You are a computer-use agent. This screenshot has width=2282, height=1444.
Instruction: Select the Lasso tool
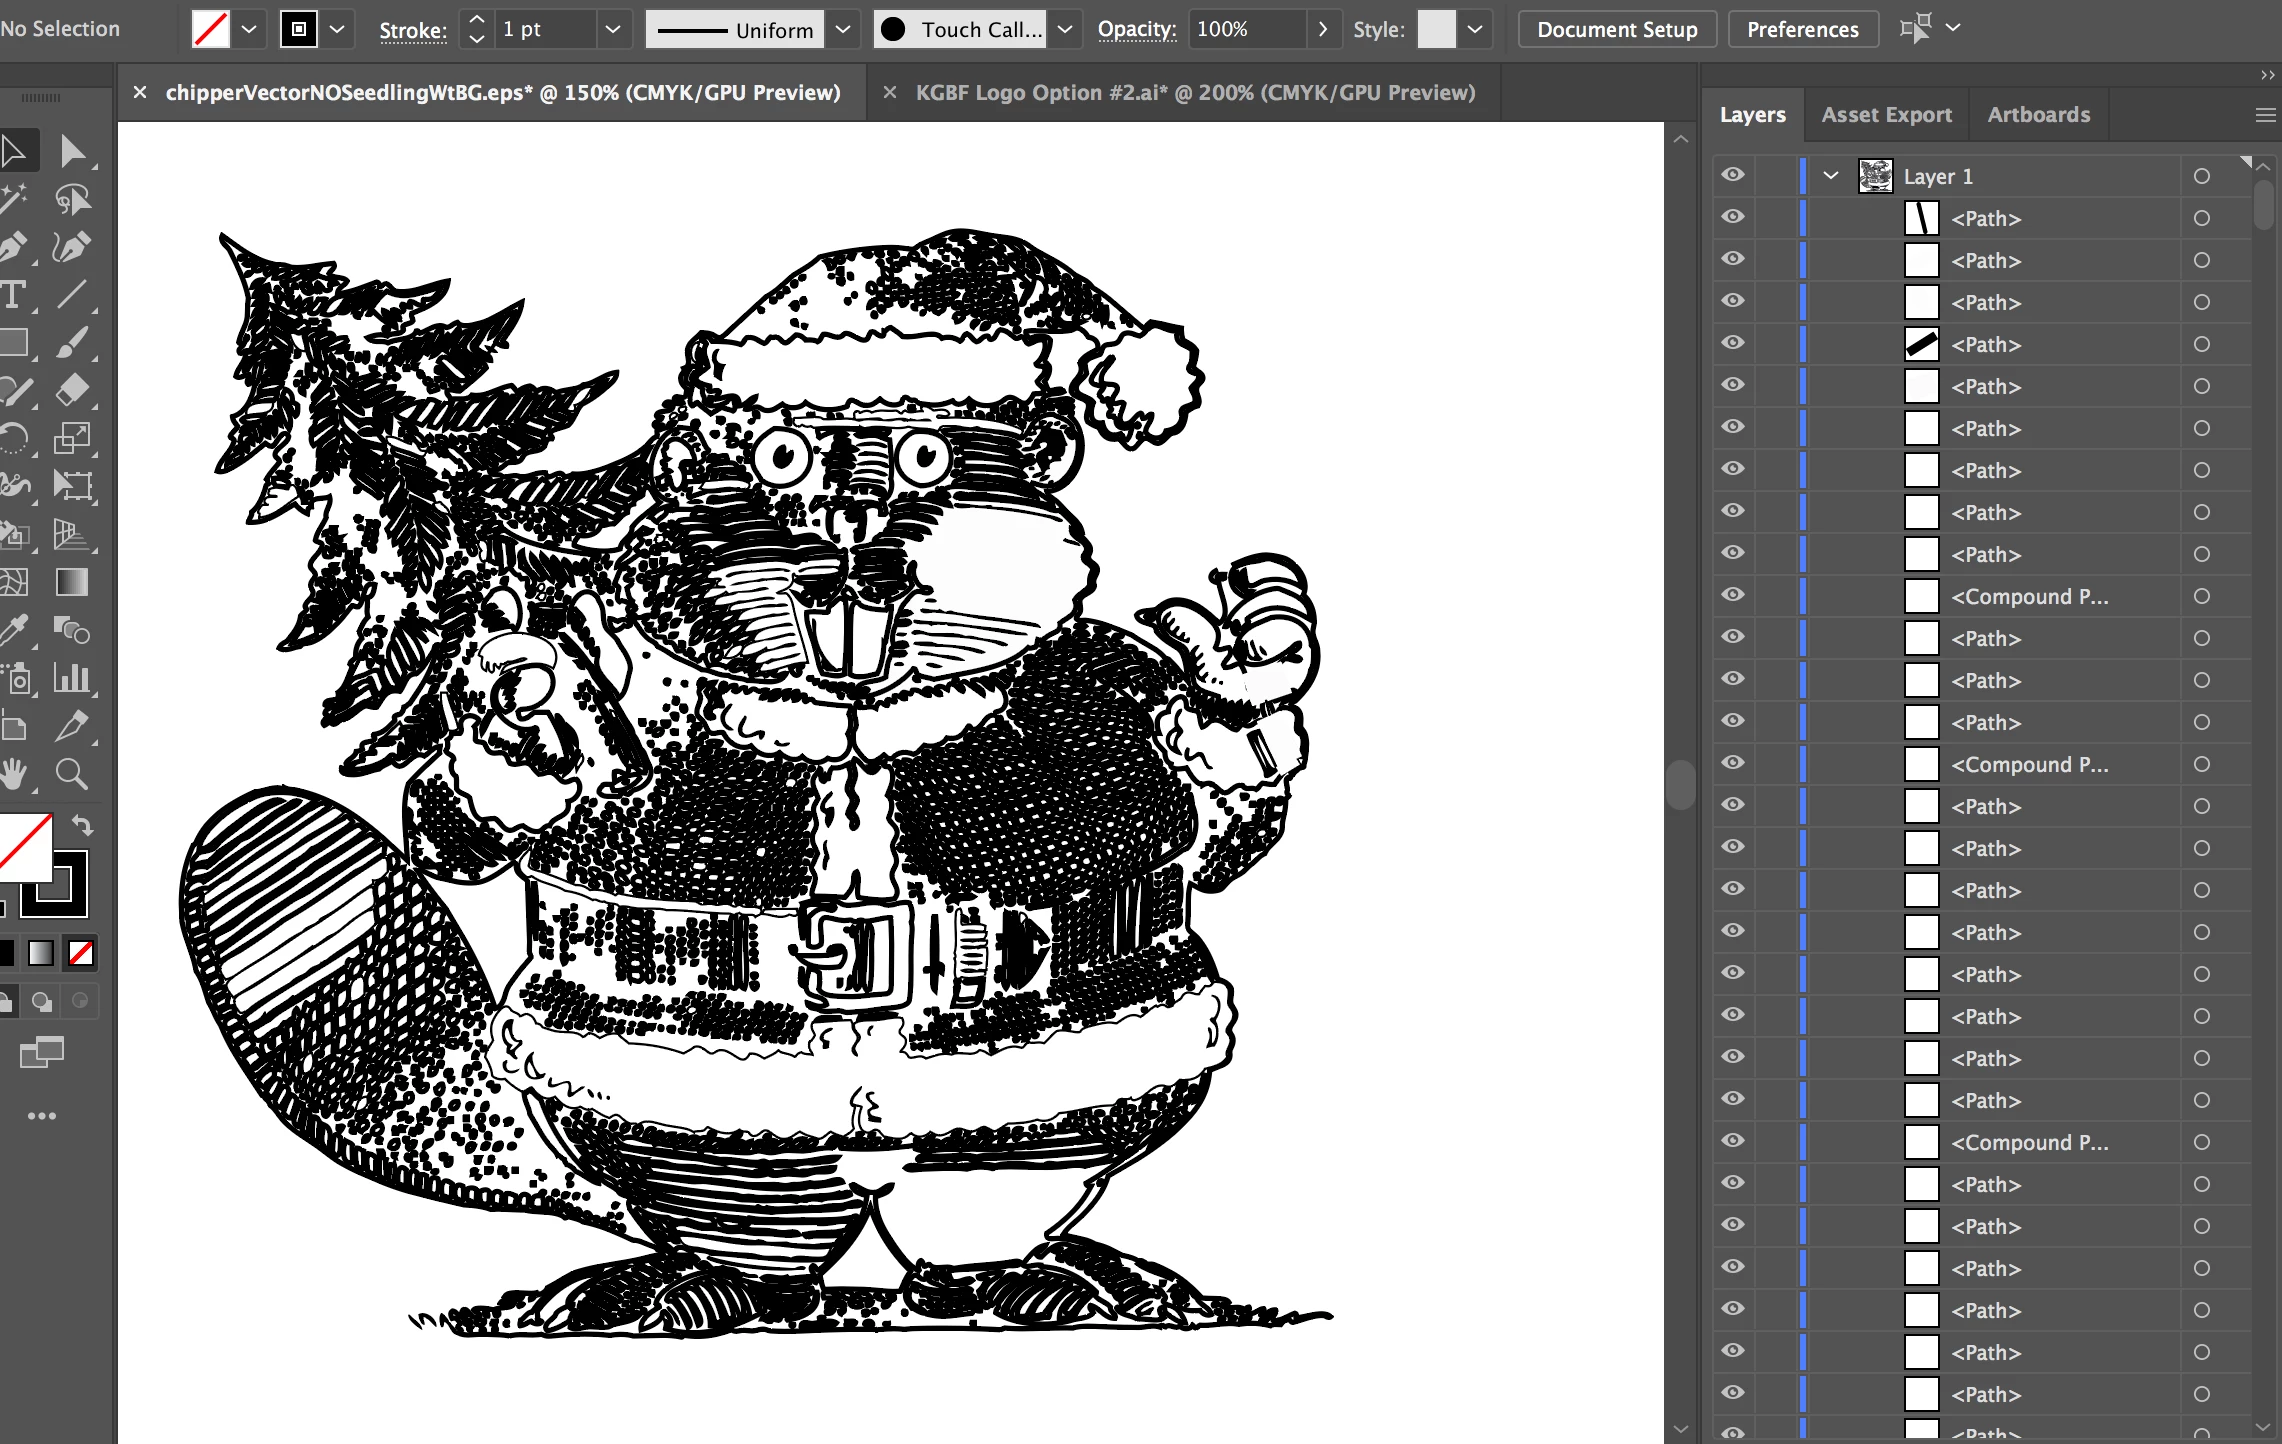72,200
